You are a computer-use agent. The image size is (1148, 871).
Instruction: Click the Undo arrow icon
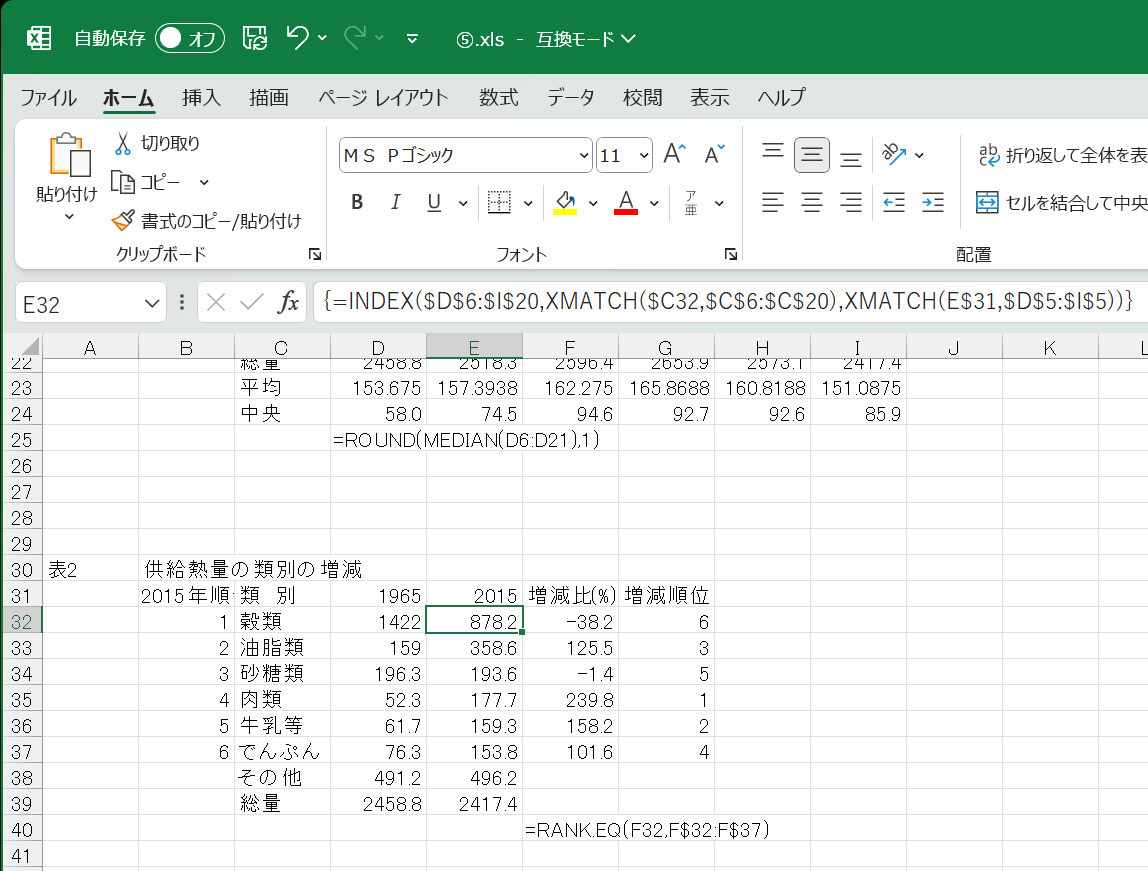pos(297,38)
